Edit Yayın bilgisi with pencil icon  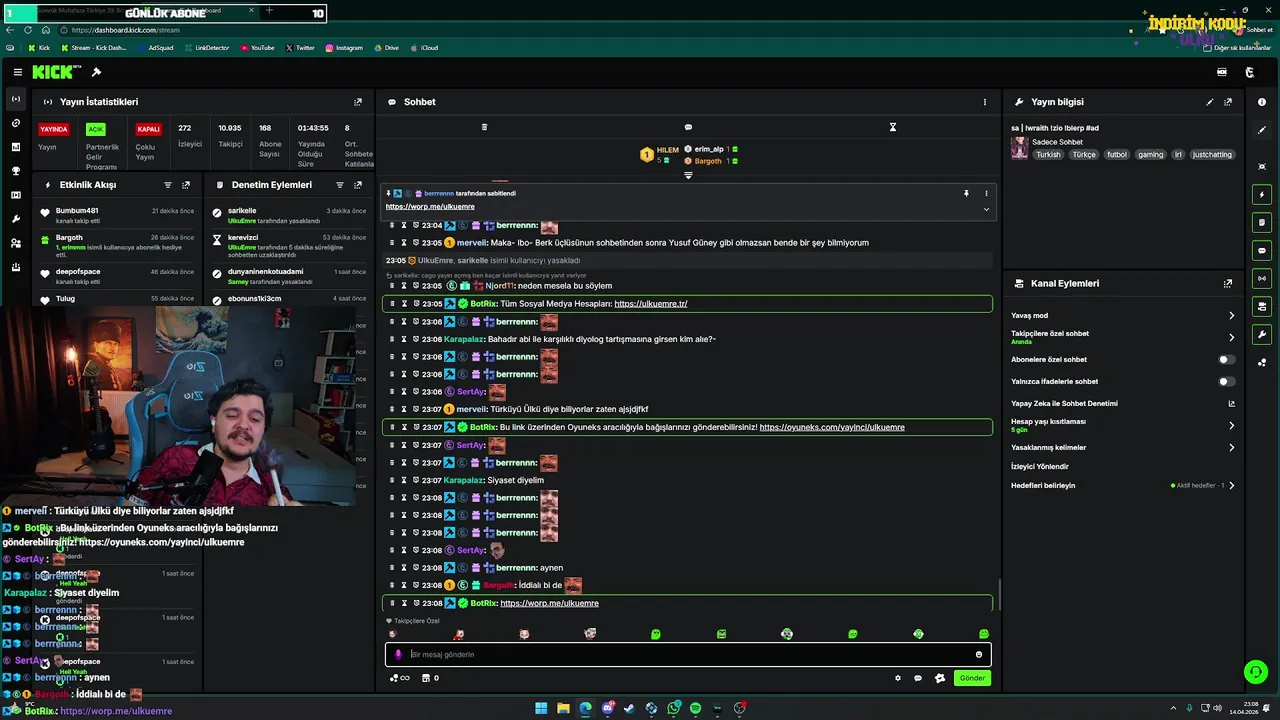[1209, 102]
